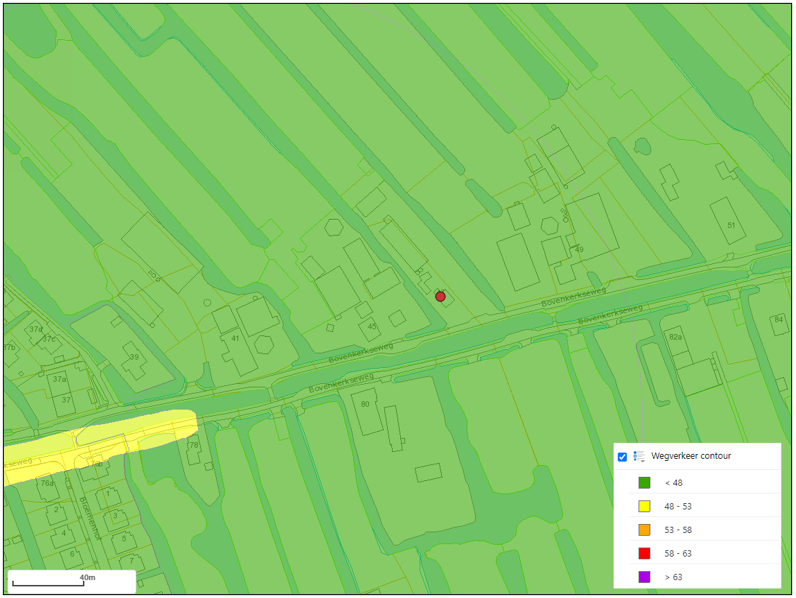Click building number 45 on the map

pyautogui.click(x=372, y=326)
